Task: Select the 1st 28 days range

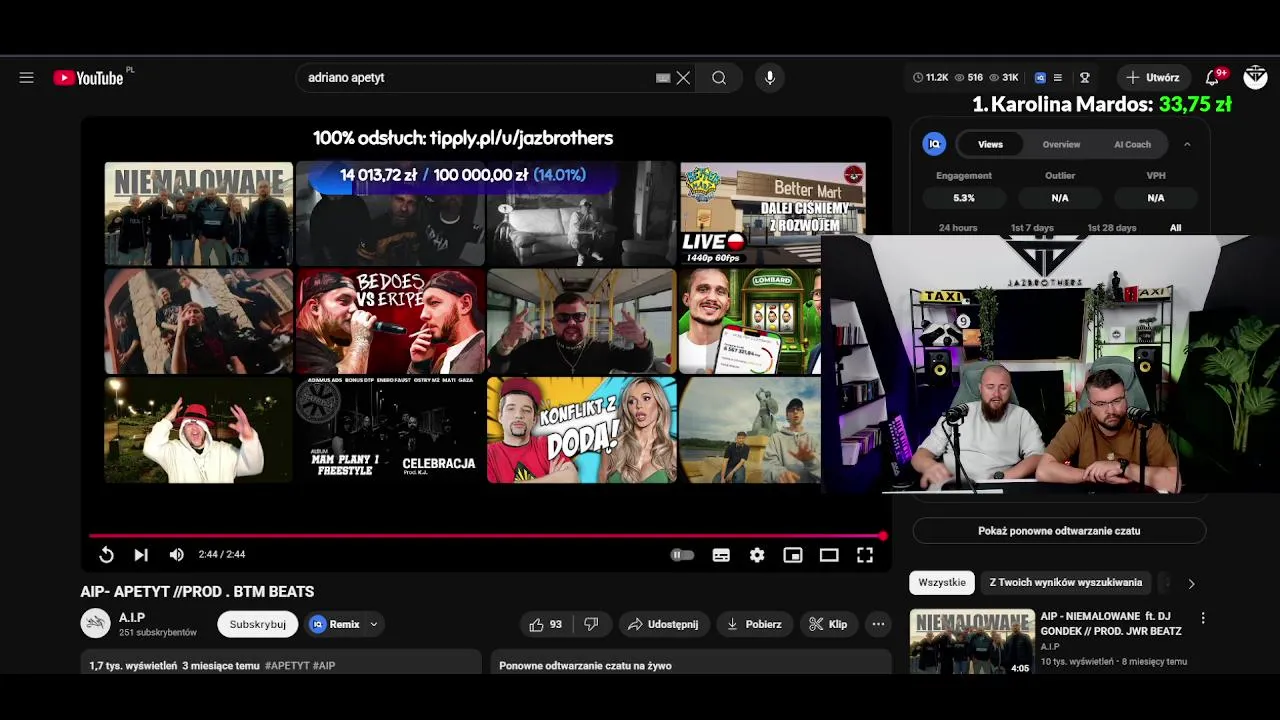Action: pyautogui.click(x=1112, y=228)
